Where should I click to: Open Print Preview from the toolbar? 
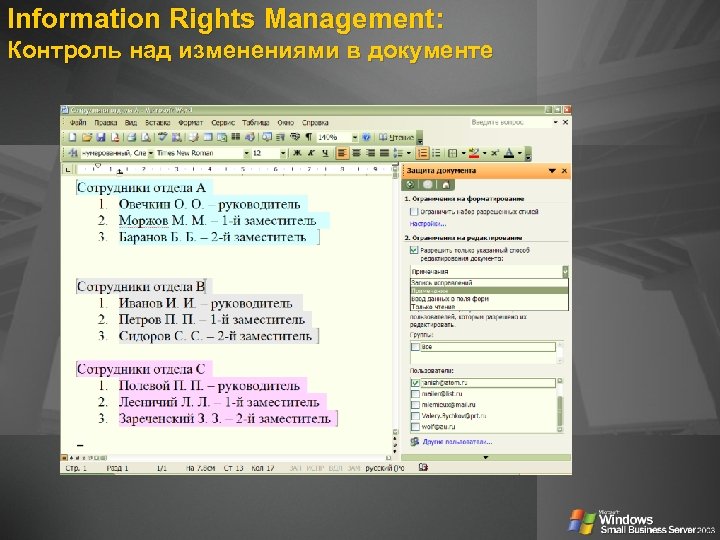click(146, 137)
